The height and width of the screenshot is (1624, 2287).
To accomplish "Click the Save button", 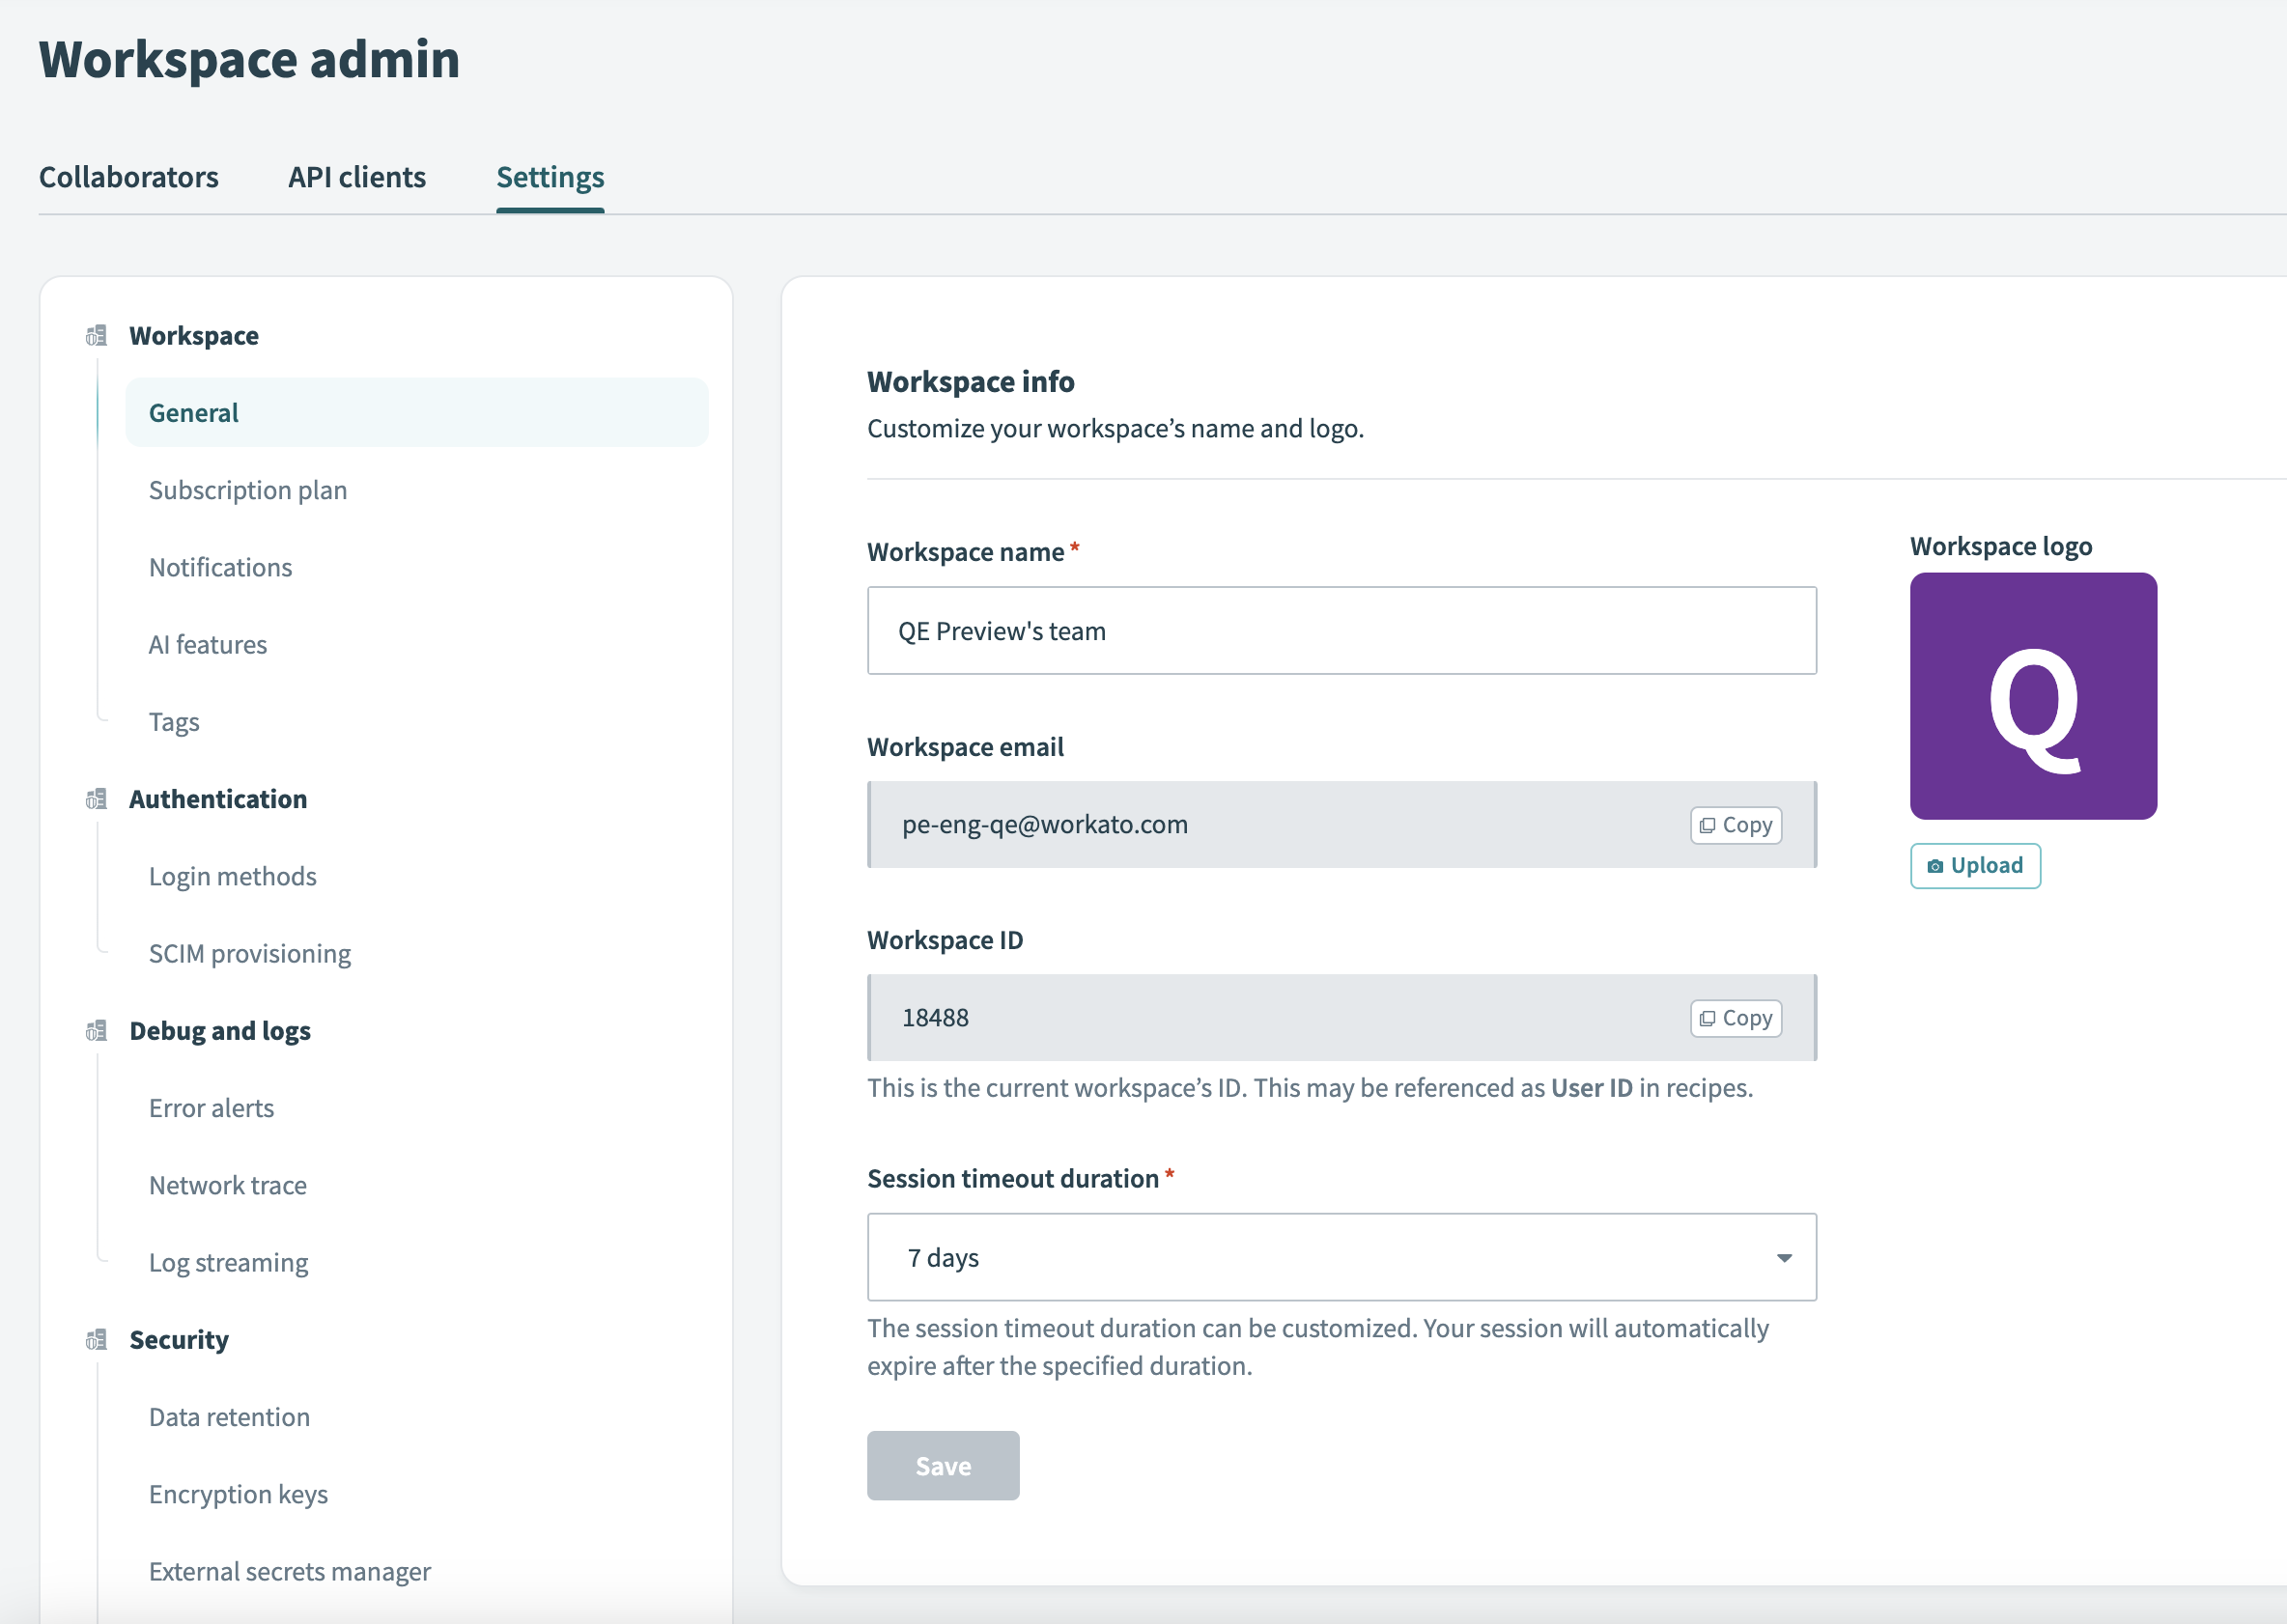I will click(x=943, y=1464).
